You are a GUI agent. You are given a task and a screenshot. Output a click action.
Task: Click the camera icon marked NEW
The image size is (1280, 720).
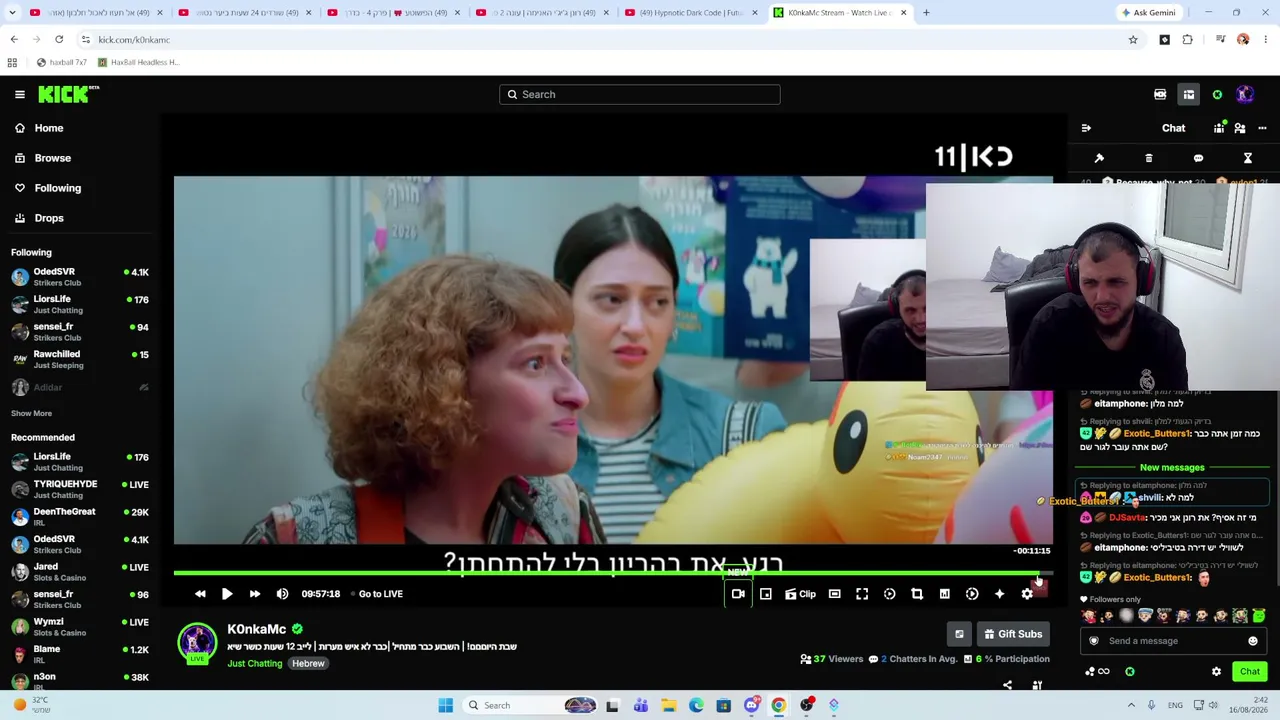[x=738, y=593]
